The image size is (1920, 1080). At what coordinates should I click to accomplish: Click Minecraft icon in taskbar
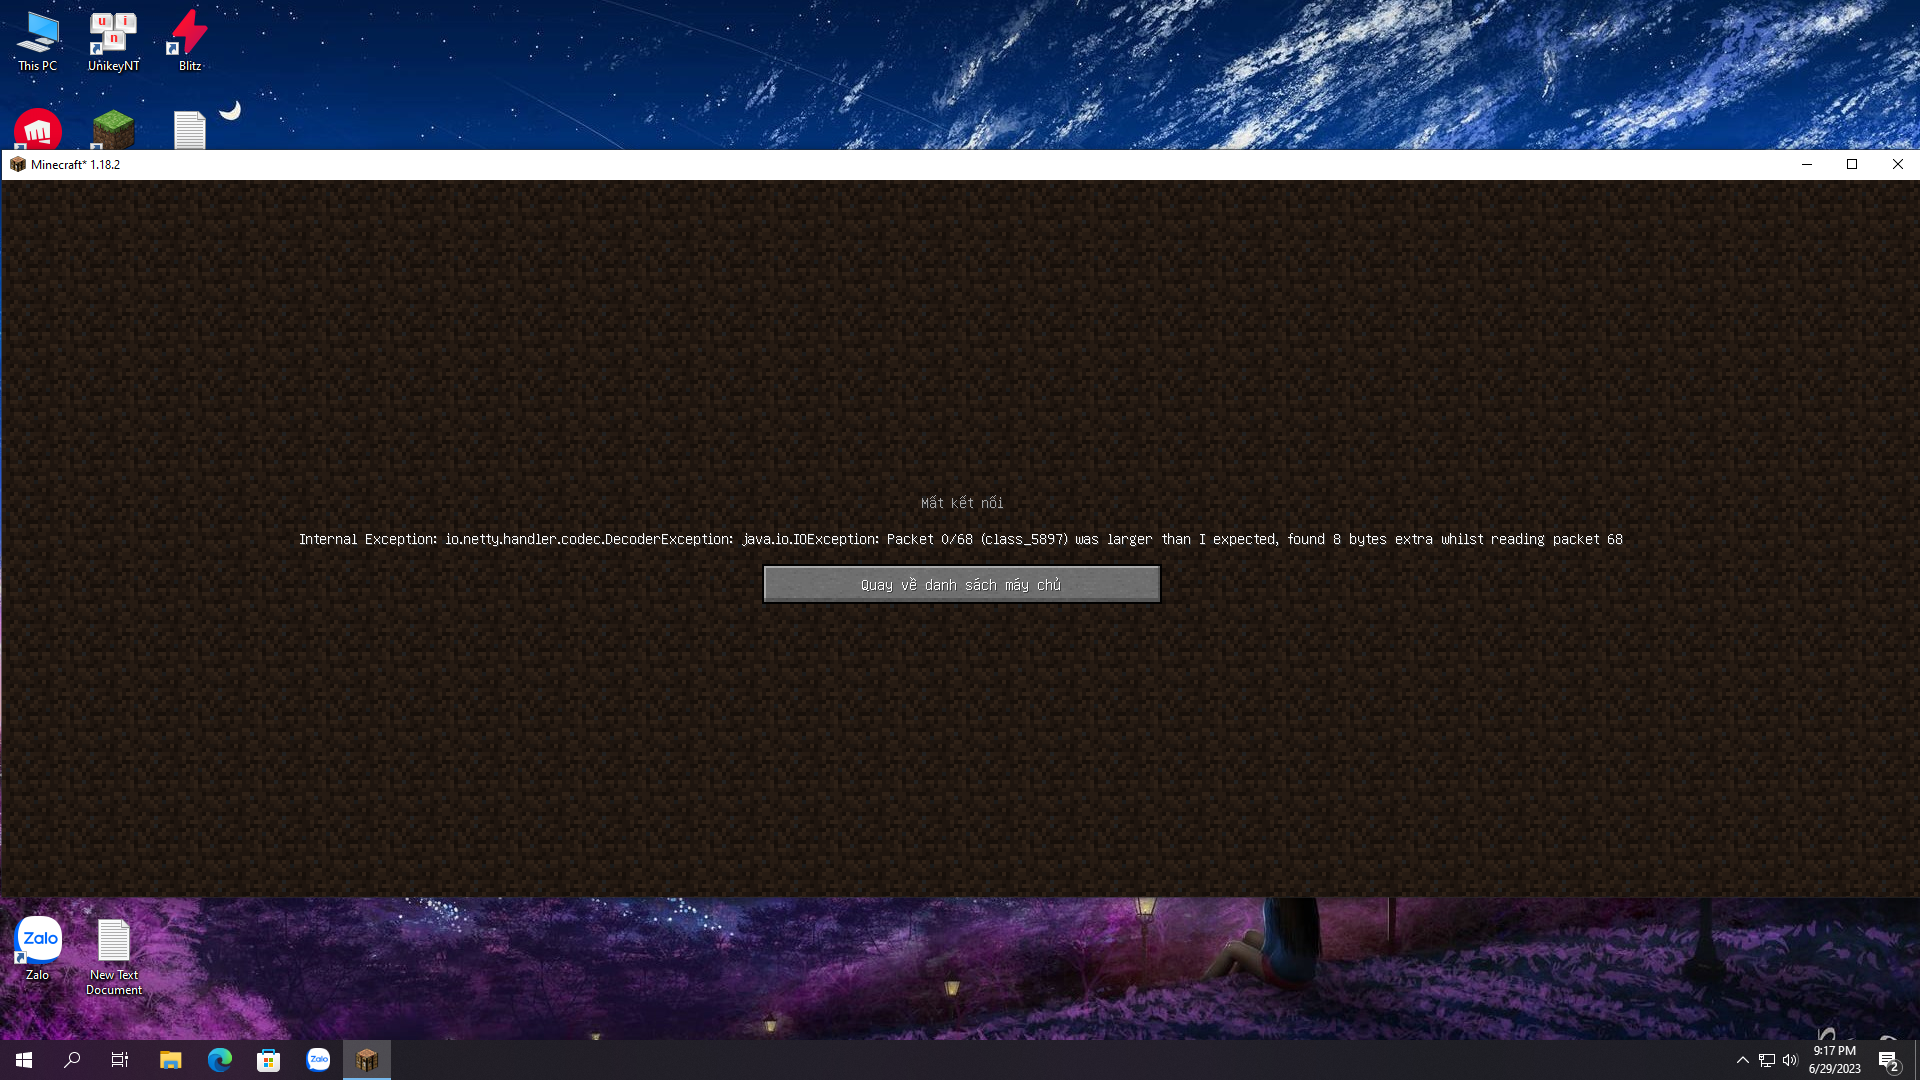(367, 1060)
